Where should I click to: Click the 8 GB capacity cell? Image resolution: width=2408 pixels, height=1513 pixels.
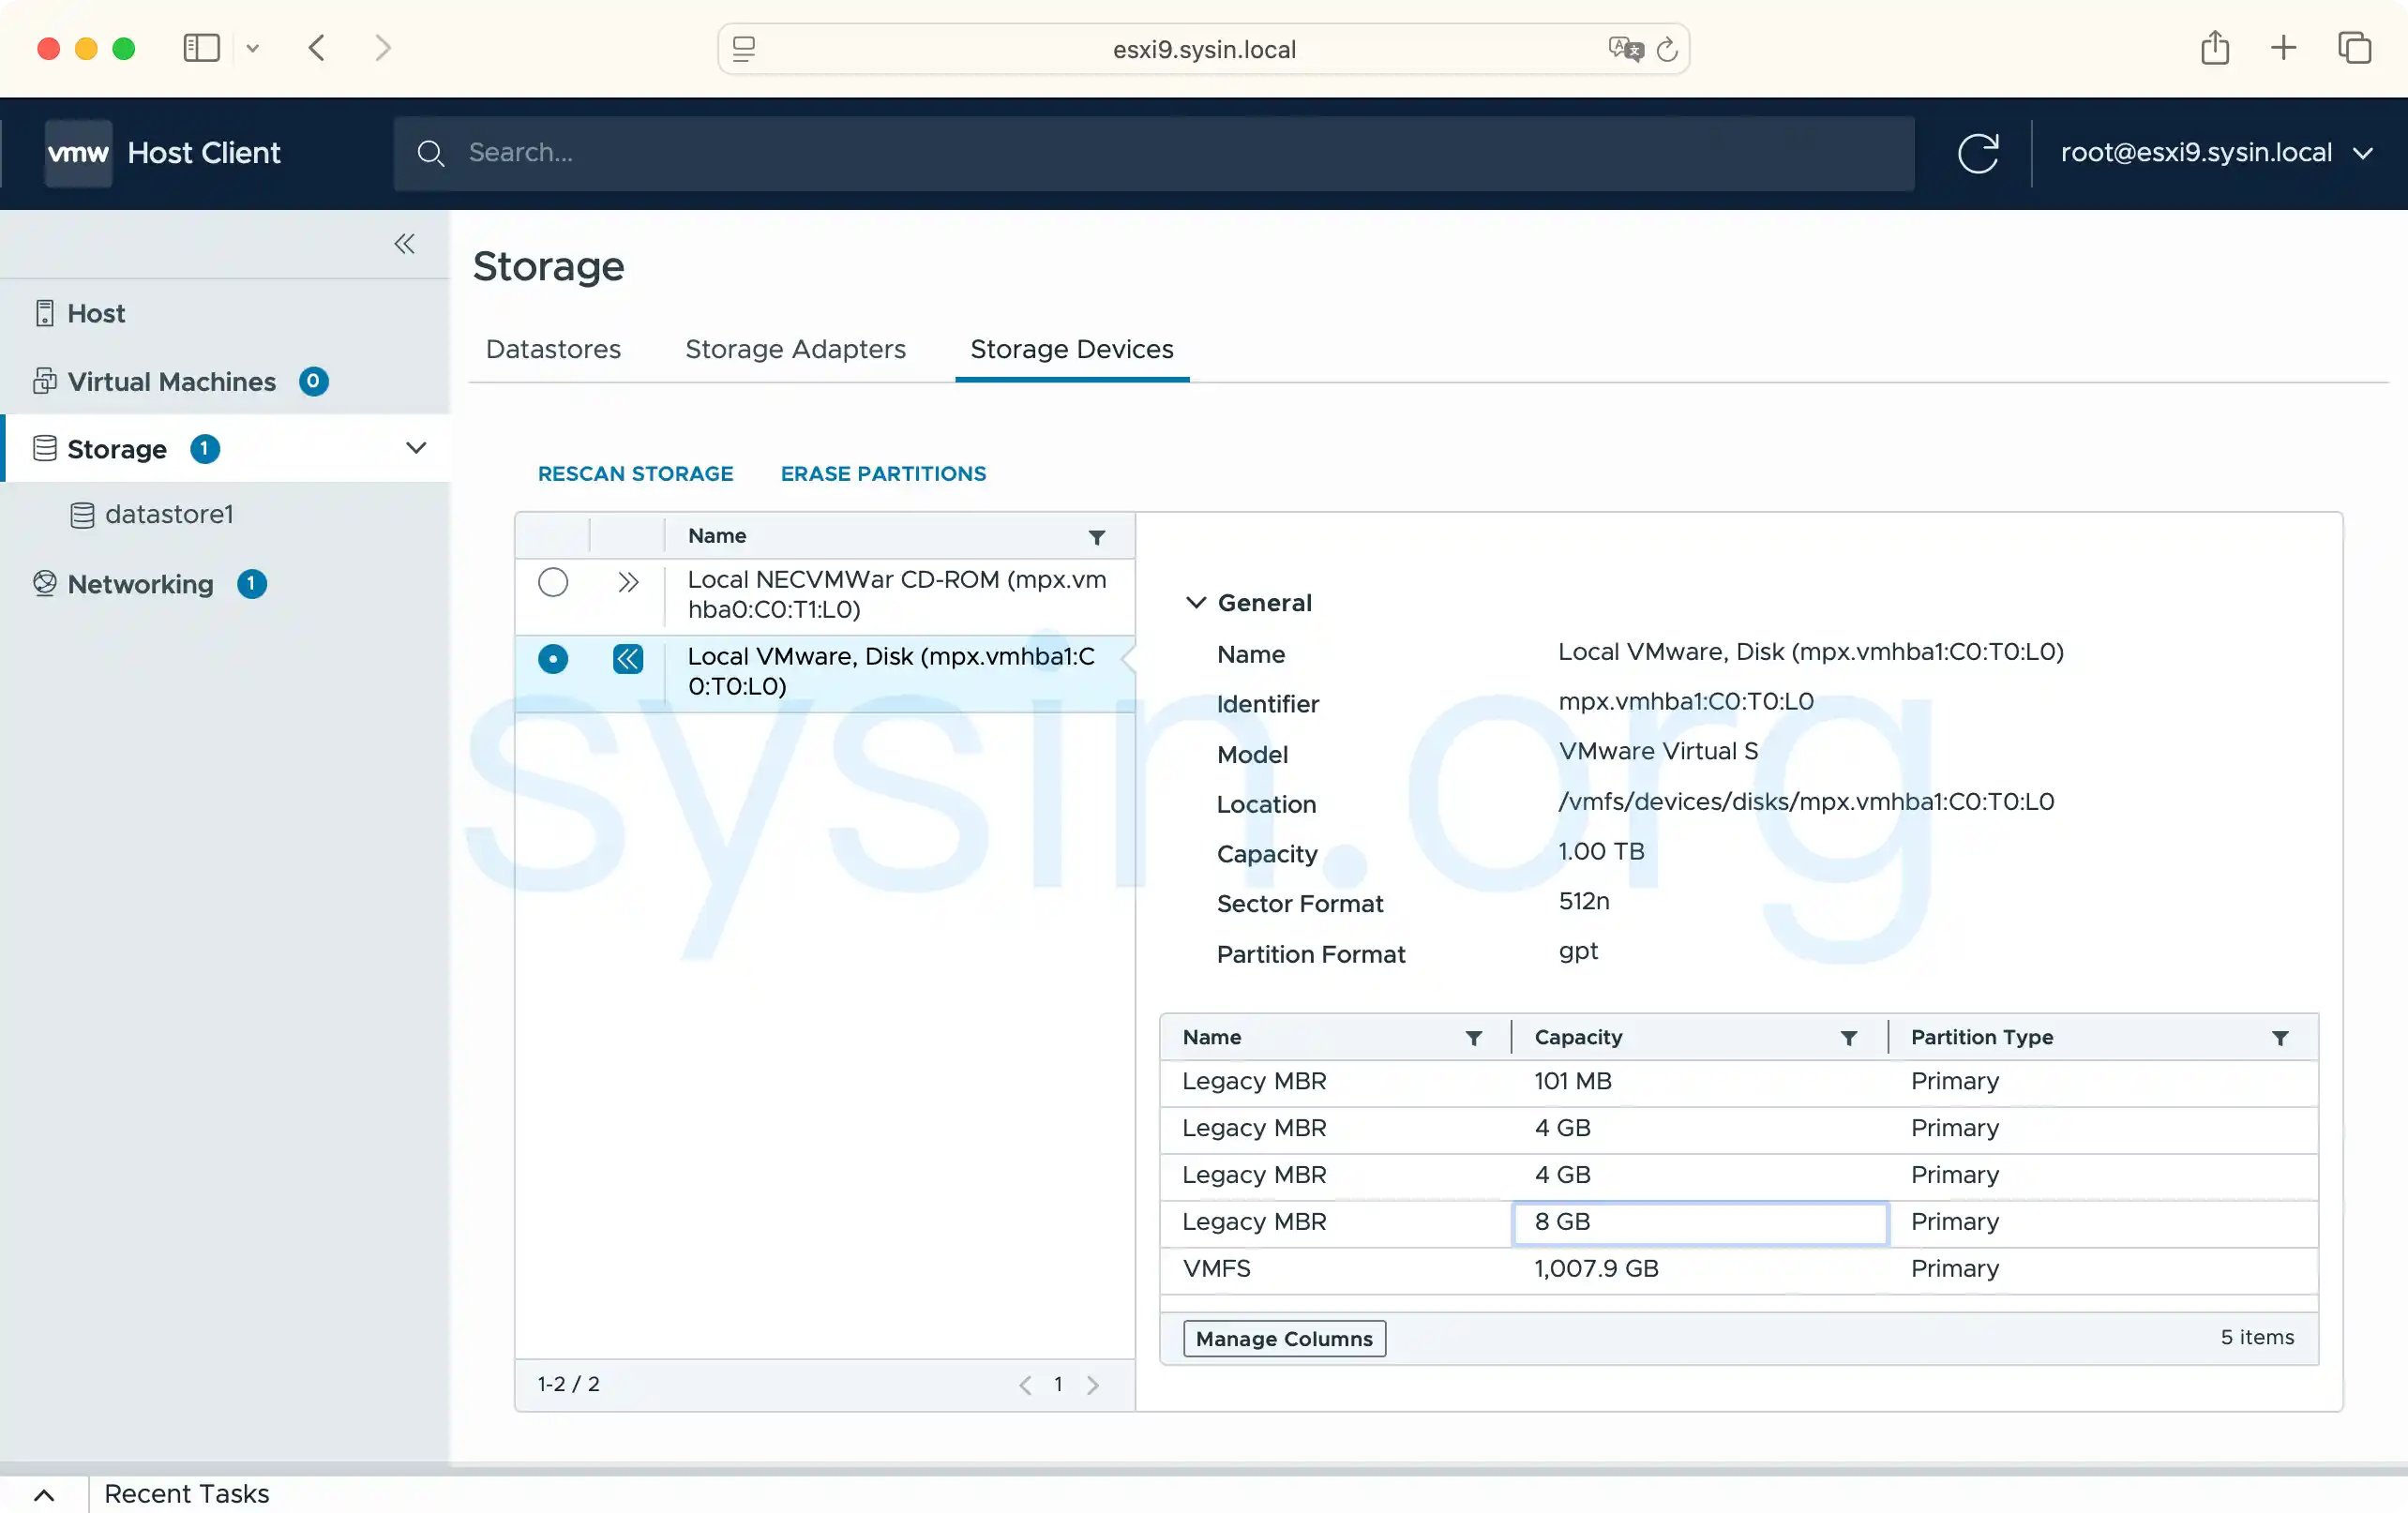(x=1699, y=1222)
